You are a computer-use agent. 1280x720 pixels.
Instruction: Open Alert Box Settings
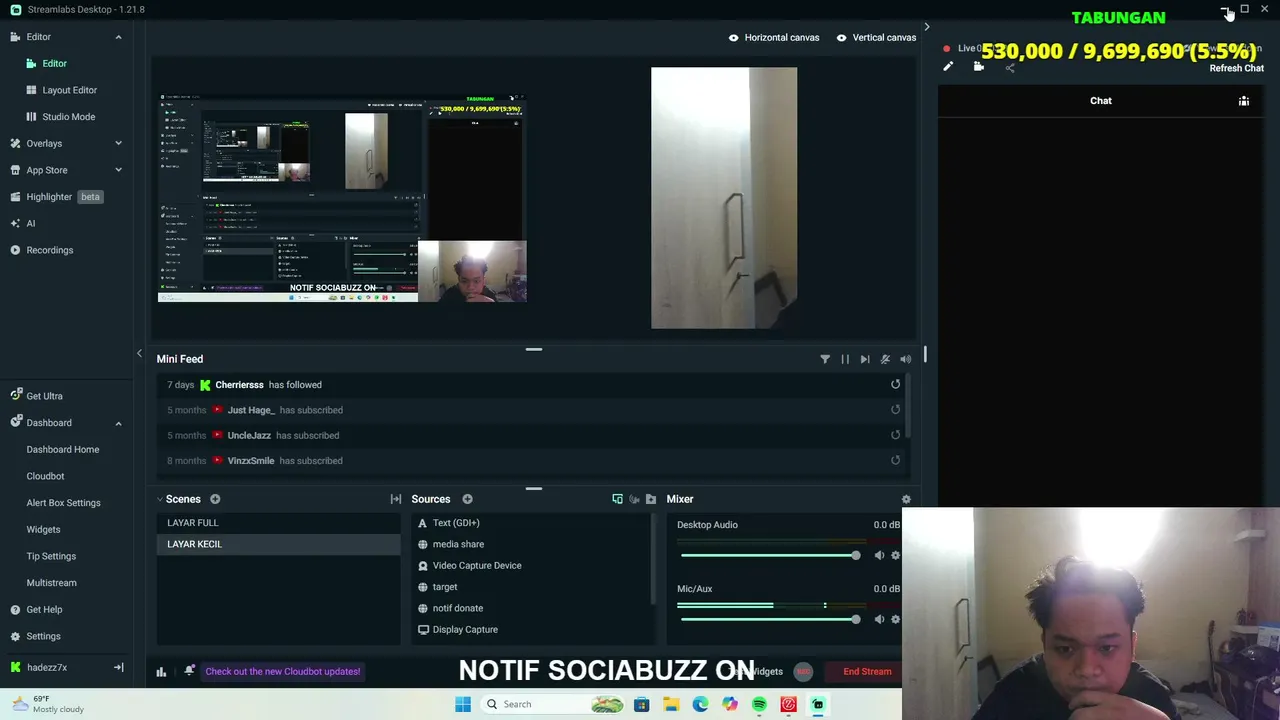63,503
